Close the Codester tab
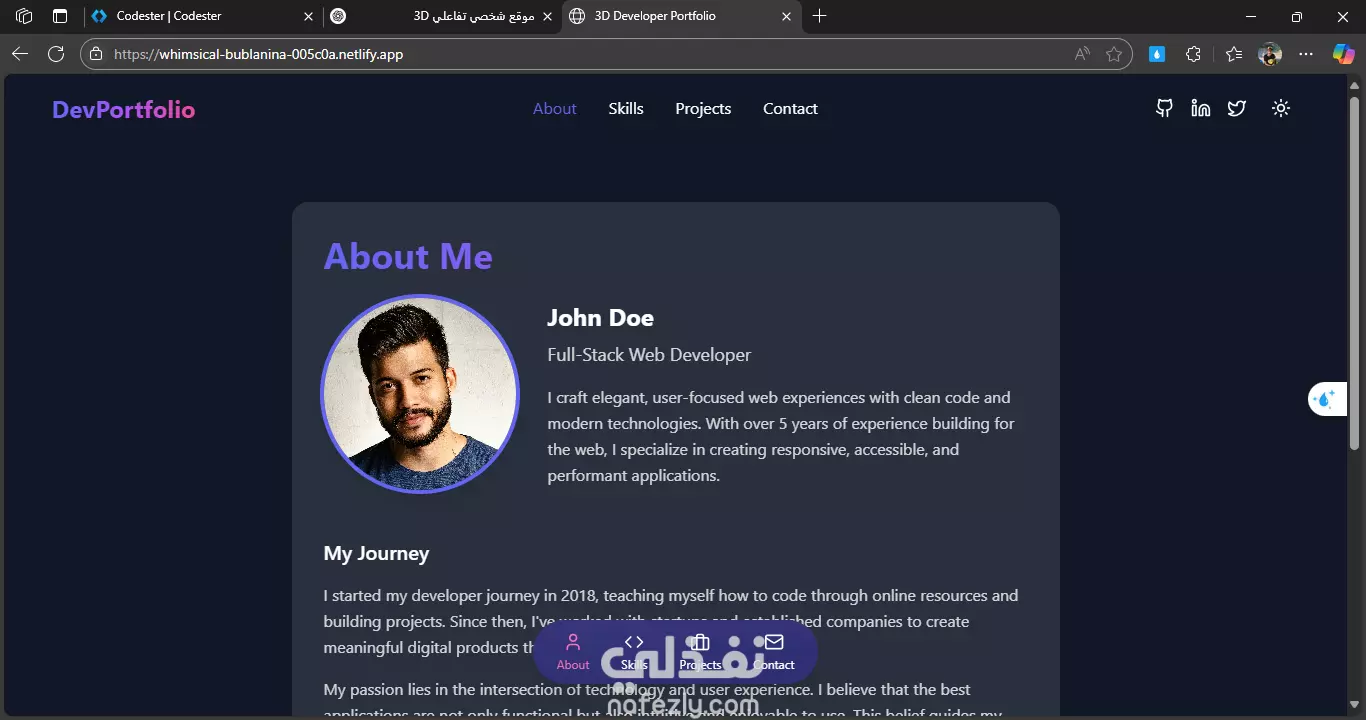Screen dimensions: 1366x720 click(308, 16)
